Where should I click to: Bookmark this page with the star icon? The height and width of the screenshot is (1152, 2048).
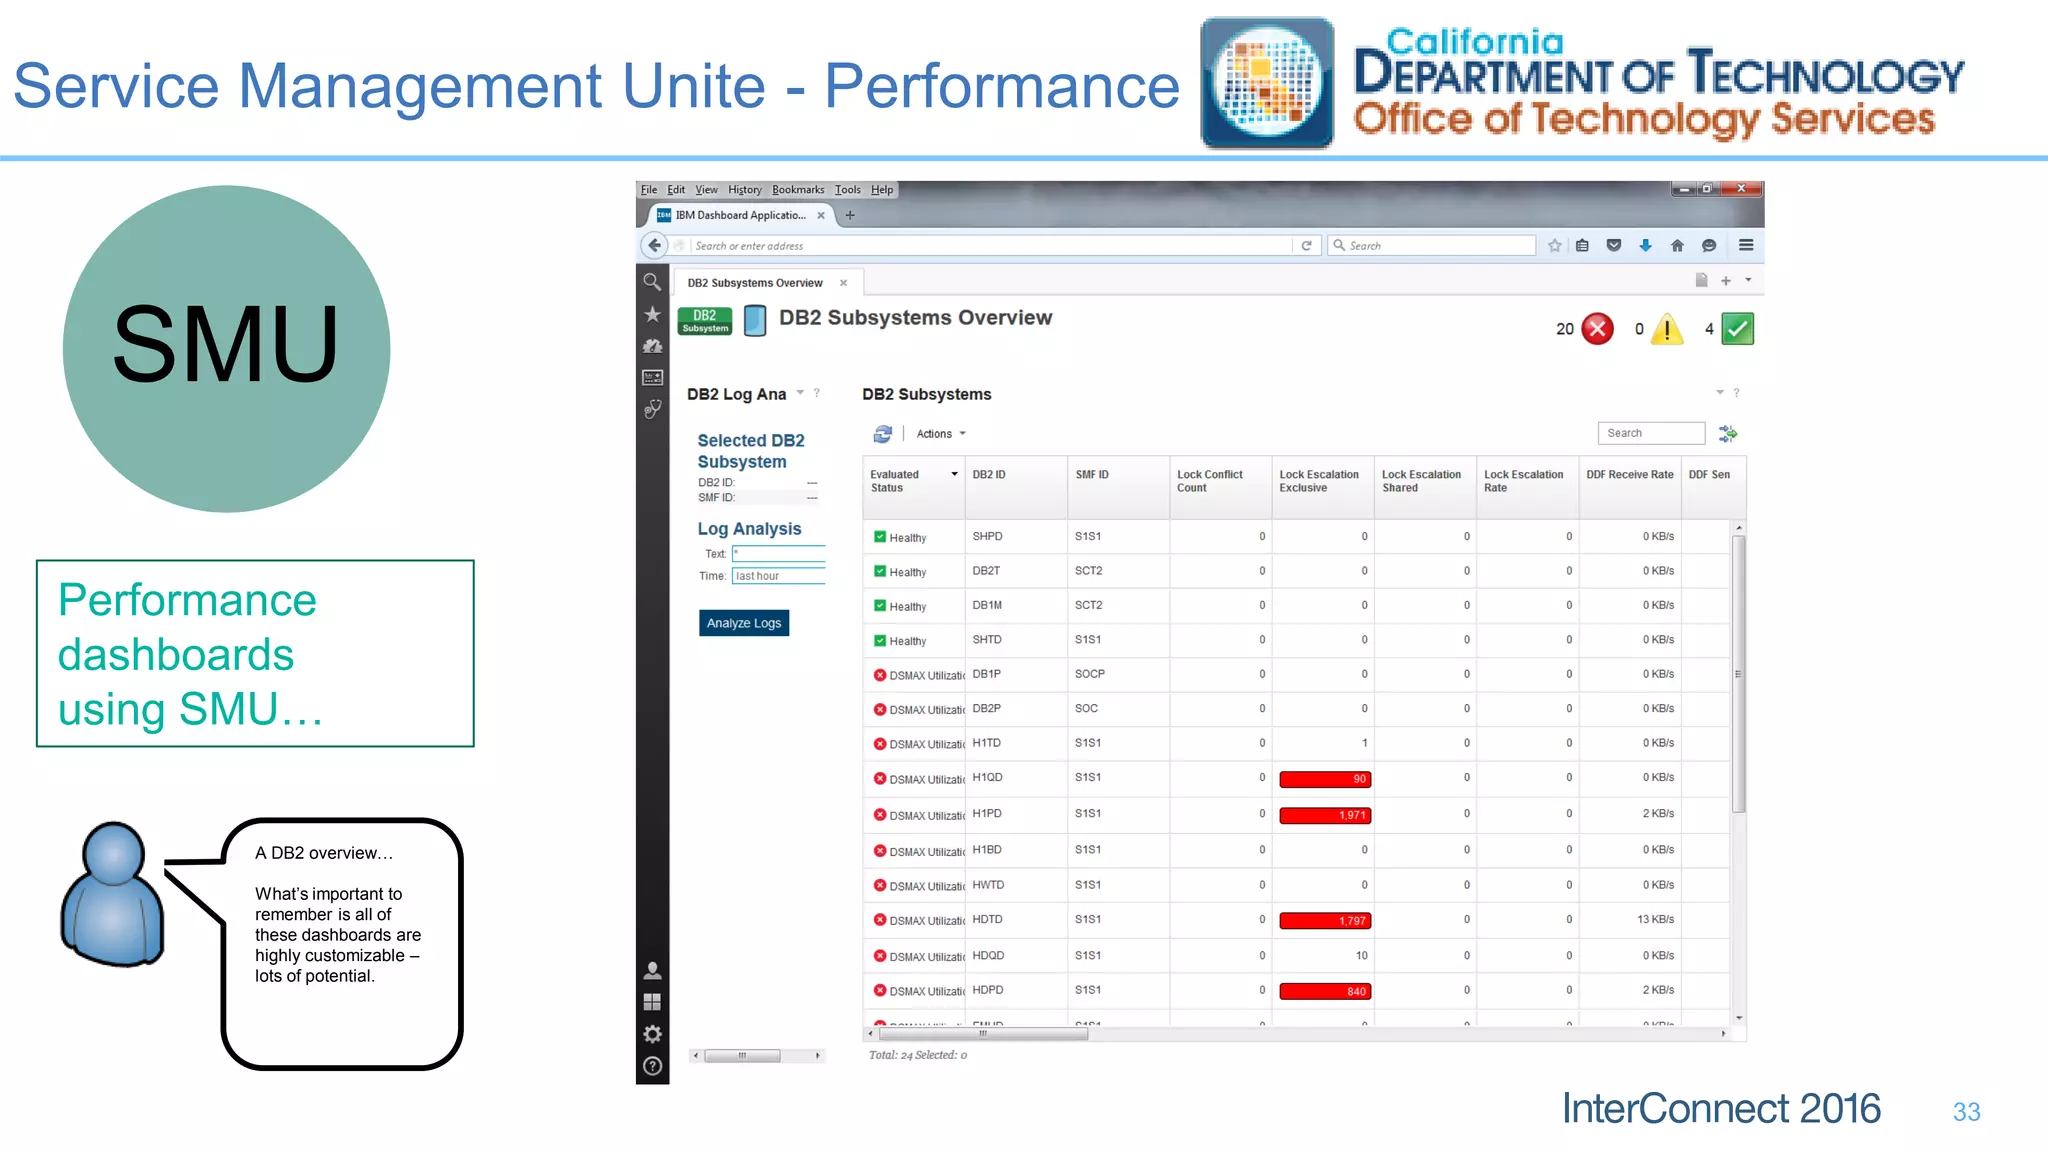1554,245
